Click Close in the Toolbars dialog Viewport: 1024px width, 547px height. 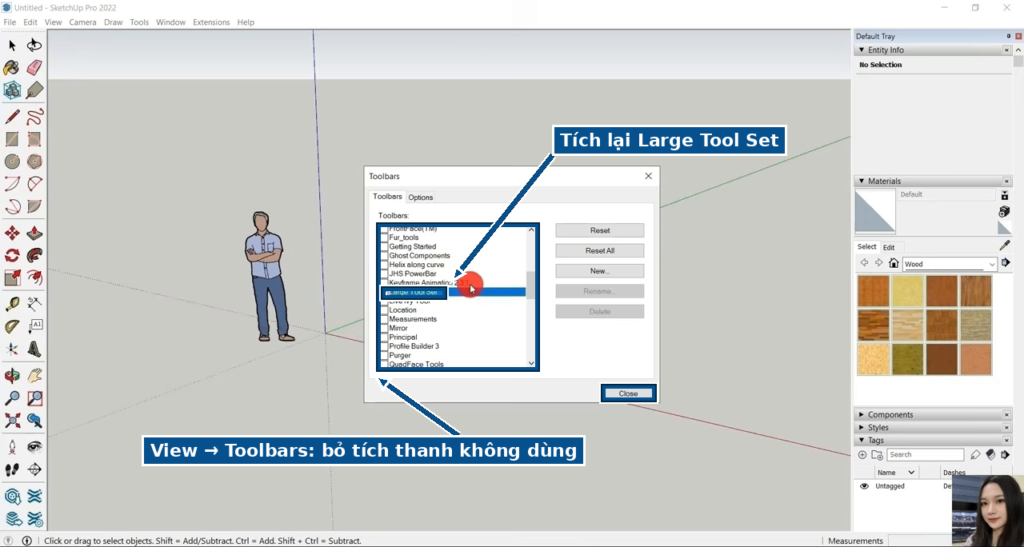628,394
